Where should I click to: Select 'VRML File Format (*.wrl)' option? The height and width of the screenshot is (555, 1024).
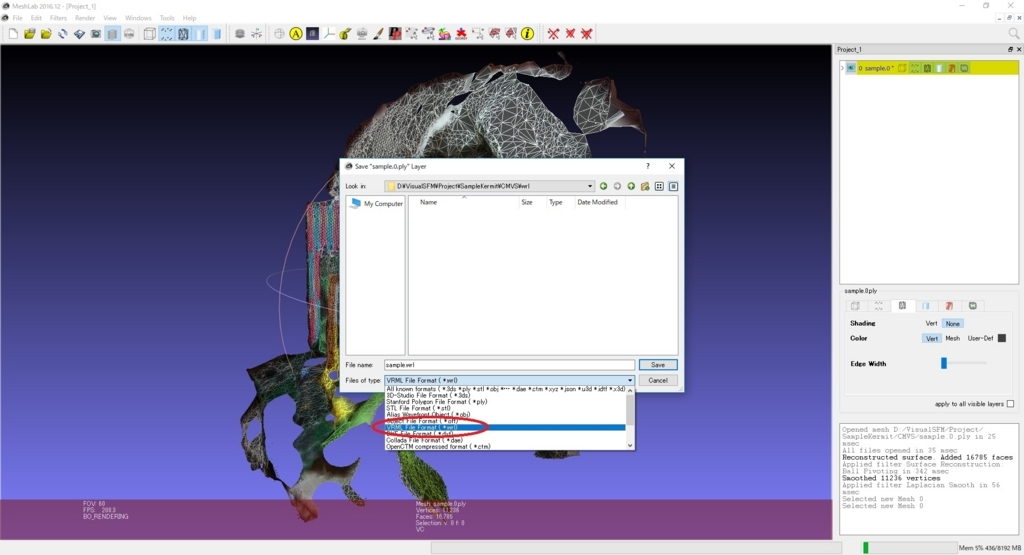[505, 428]
